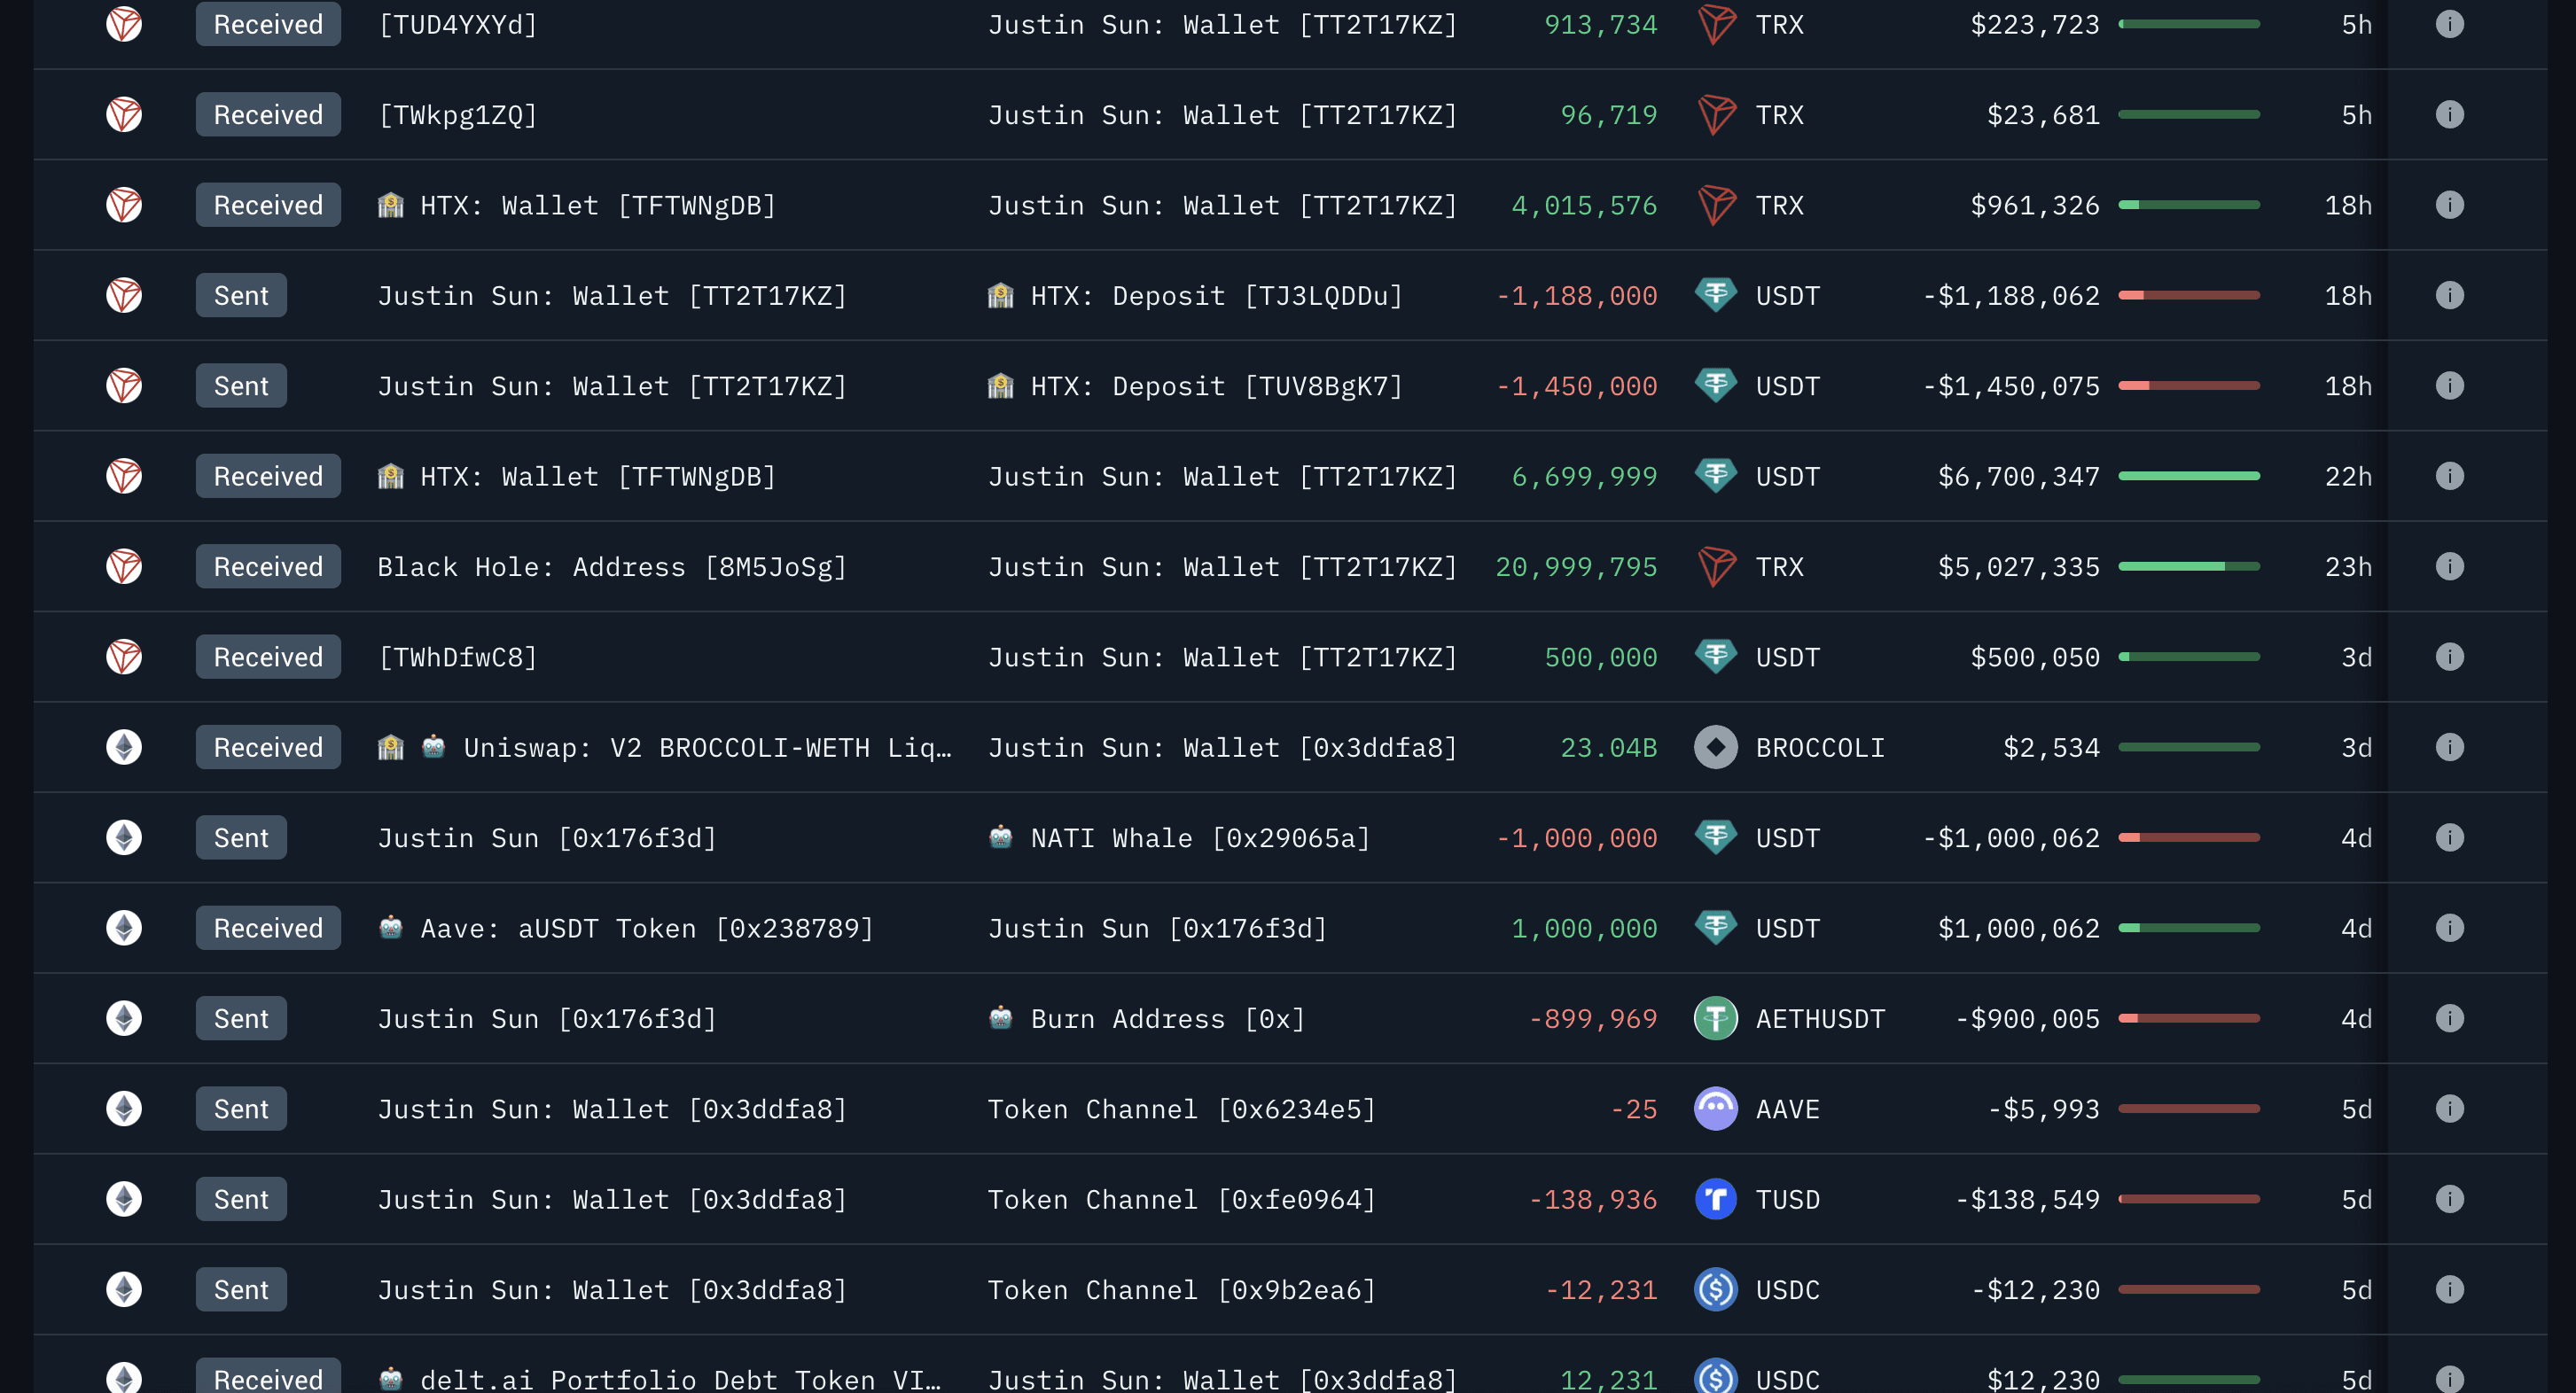The image size is (2576, 1393).
Task: Click the AAVE token icon
Action: 1716,1109
